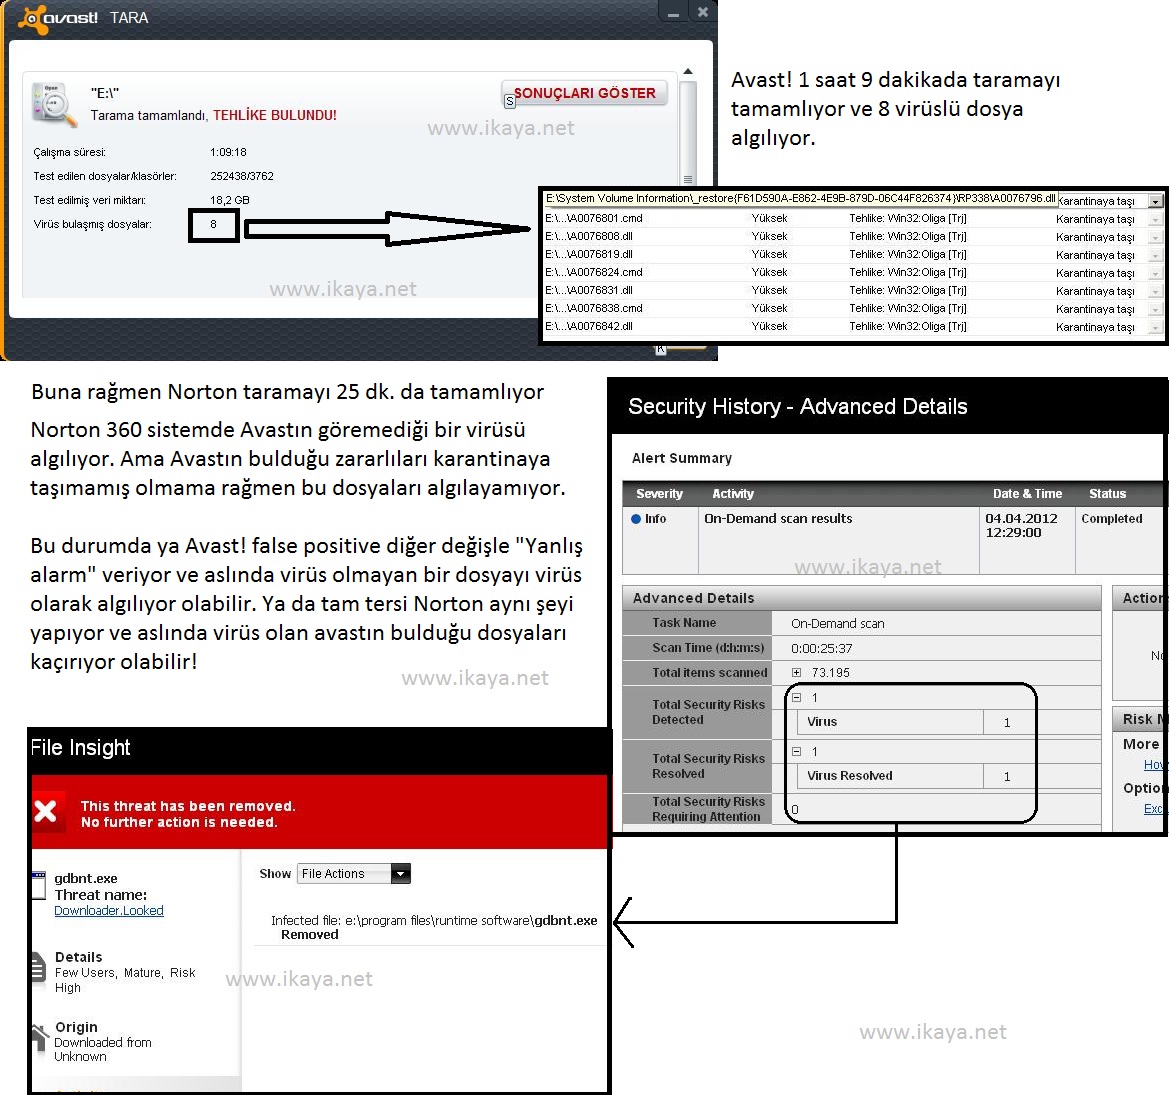Click the scan magnifier icon beside "E:\"
Viewport: 1169px width, 1095px height.
tap(53, 105)
